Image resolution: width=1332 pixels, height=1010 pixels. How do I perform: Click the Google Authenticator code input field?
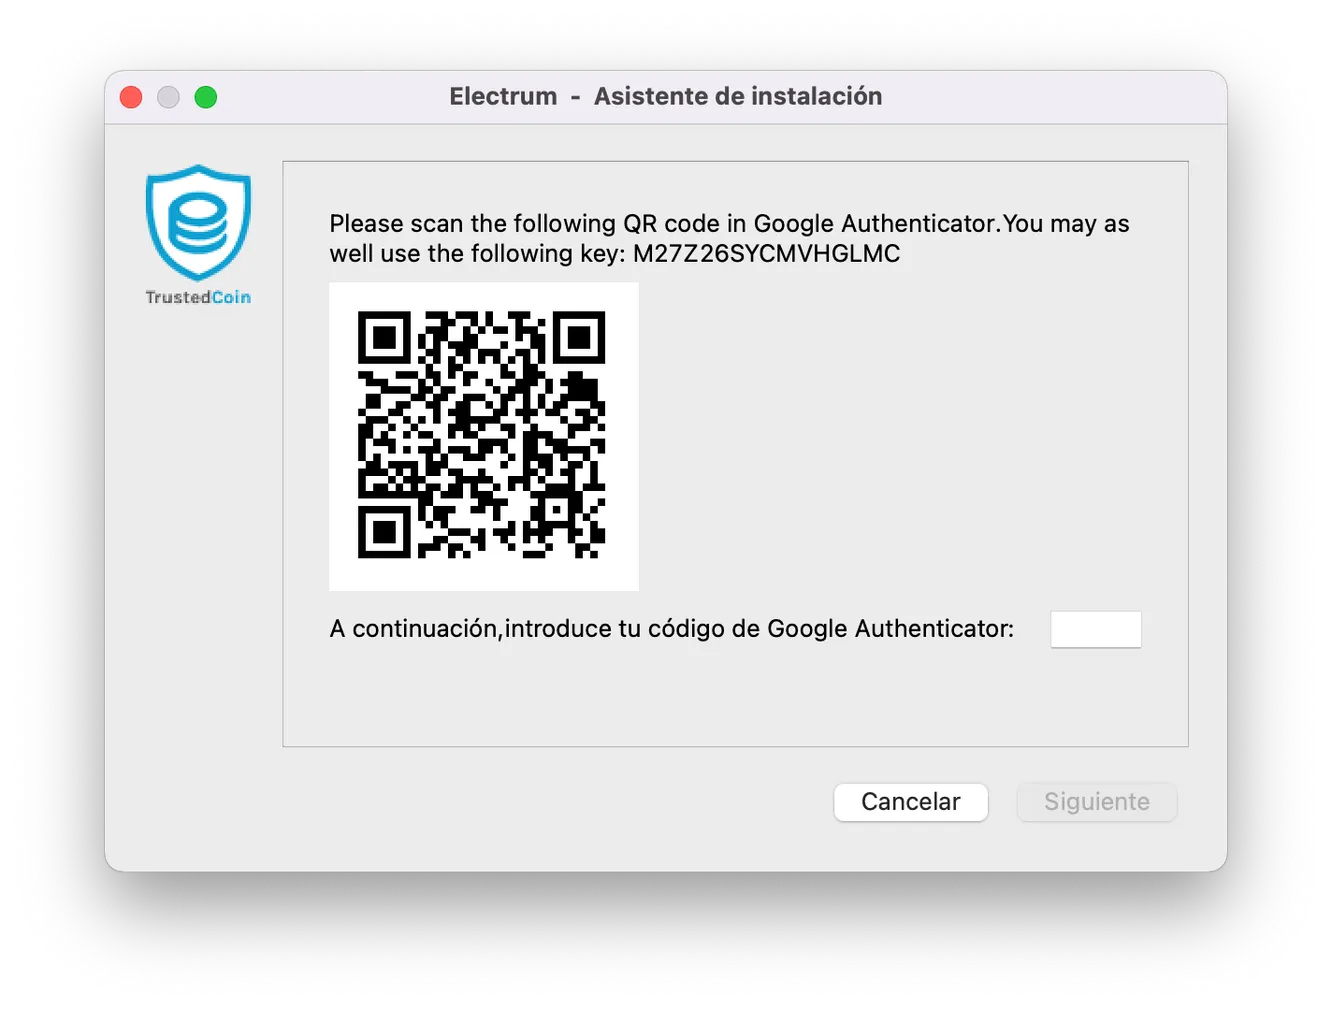pos(1096,628)
